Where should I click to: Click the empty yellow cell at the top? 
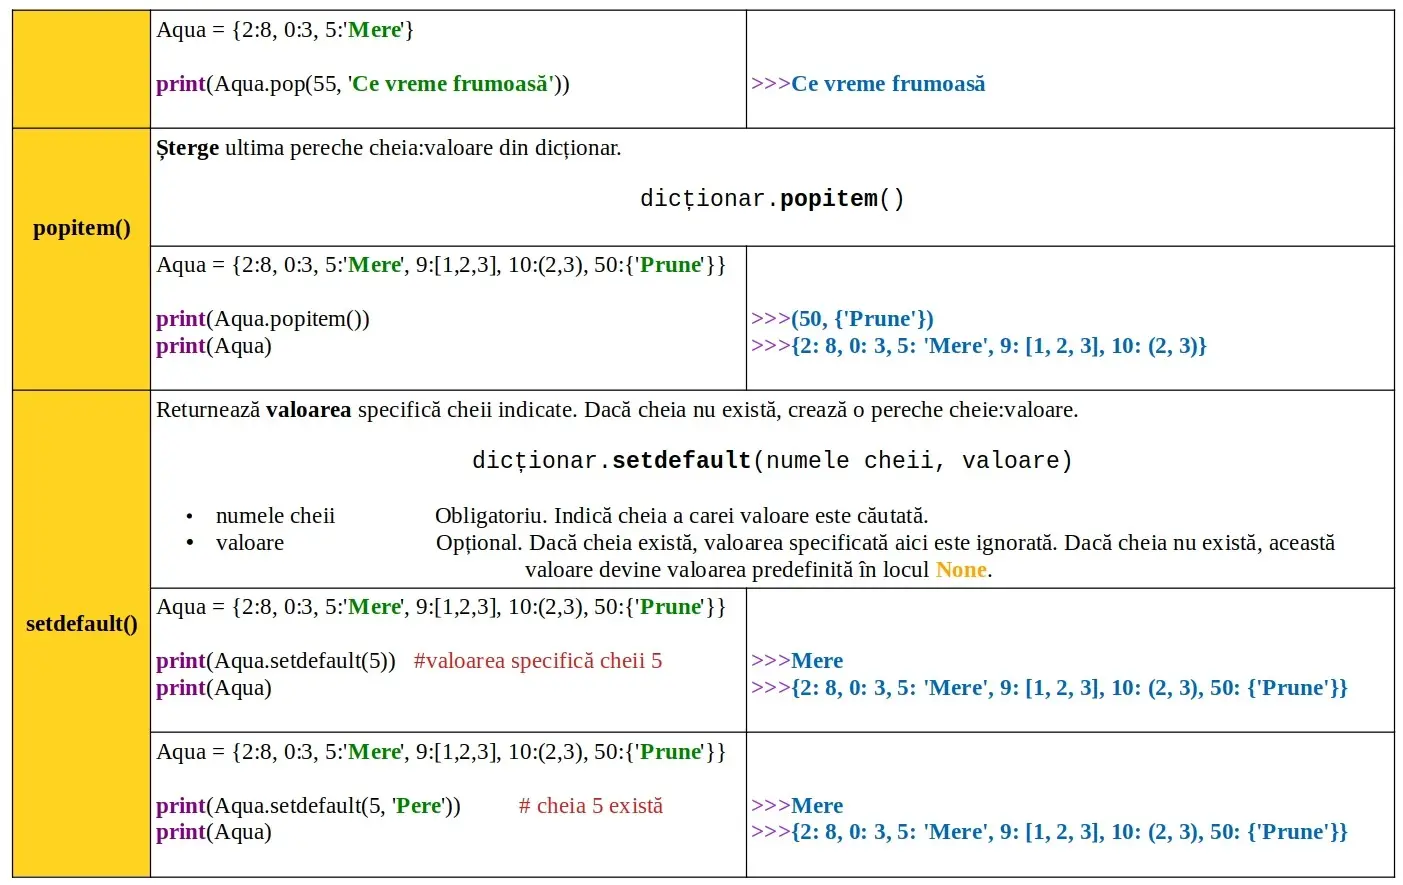81,69
